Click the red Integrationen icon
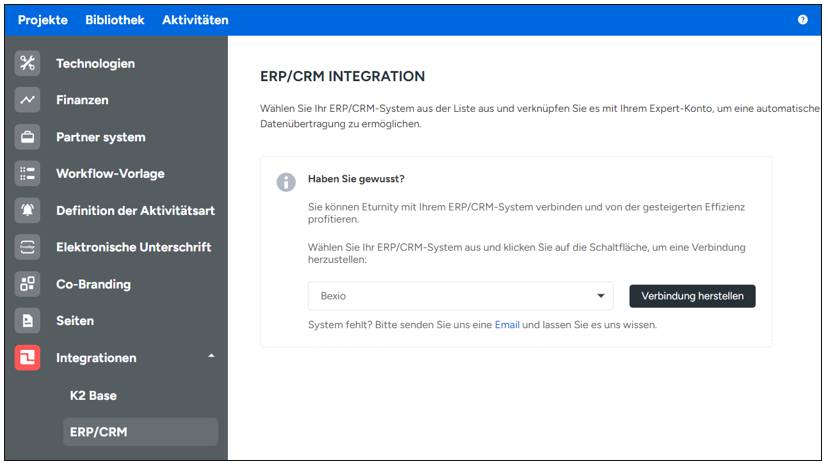Screen dimensions: 826x463 point(28,358)
